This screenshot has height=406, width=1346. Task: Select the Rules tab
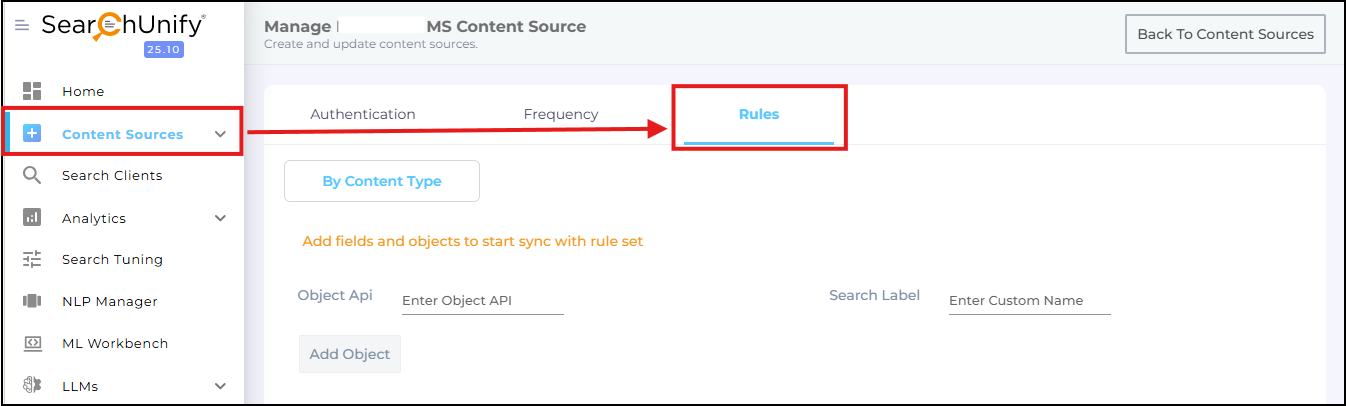pos(759,114)
